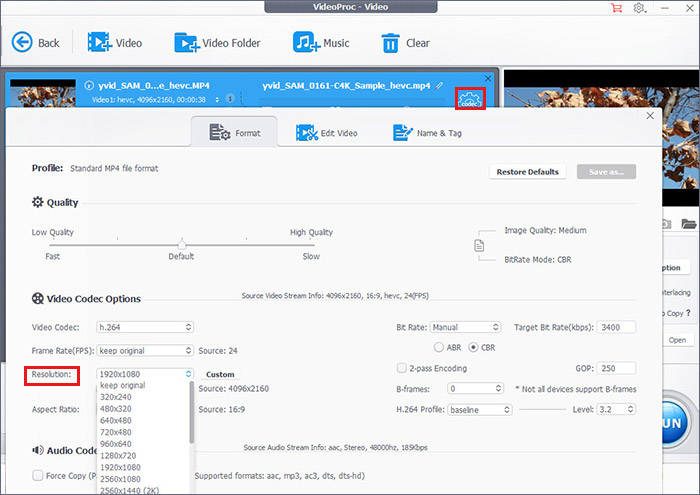Select the CBR radio button
Screen dimensions: 700x495
click(473, 347)
